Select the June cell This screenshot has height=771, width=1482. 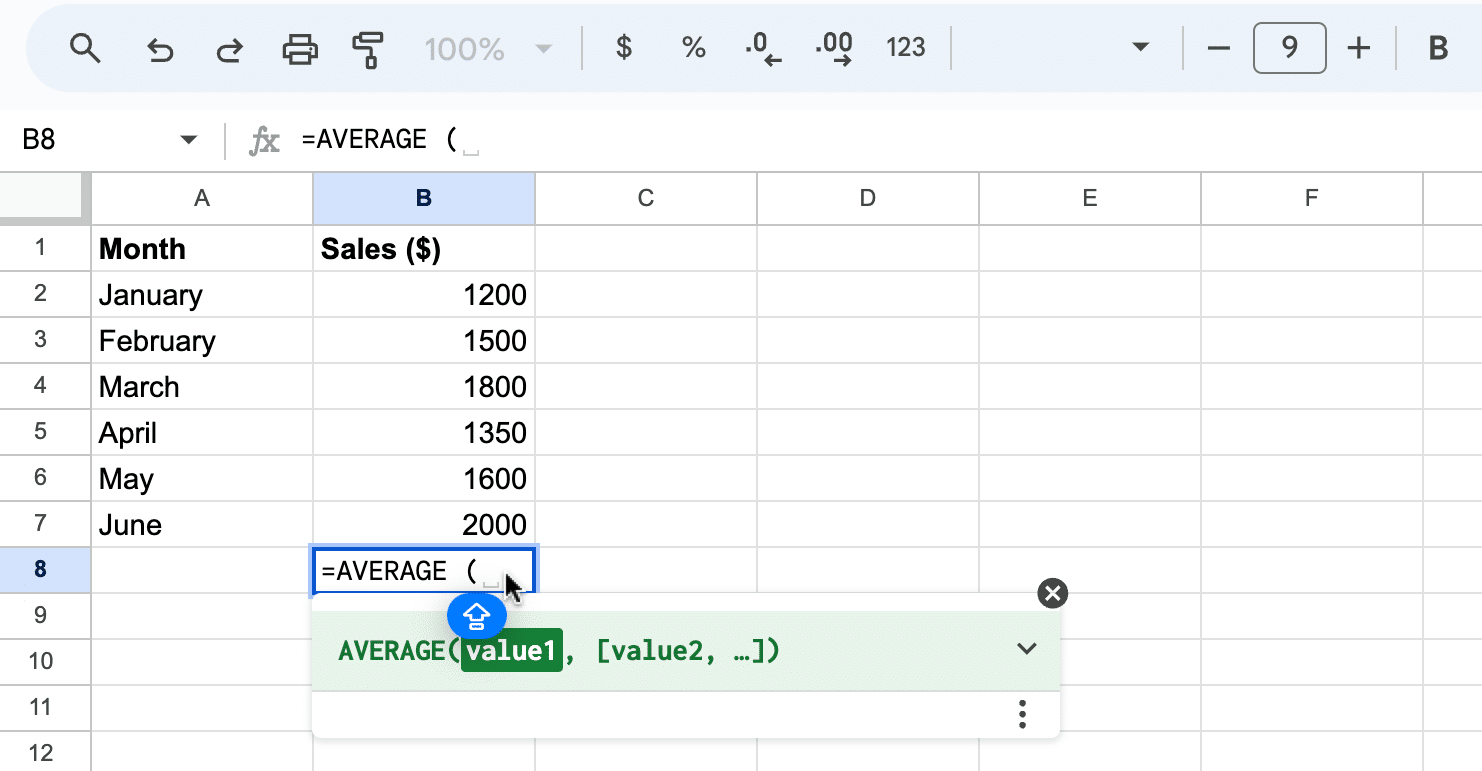click(x=202, y=524)
